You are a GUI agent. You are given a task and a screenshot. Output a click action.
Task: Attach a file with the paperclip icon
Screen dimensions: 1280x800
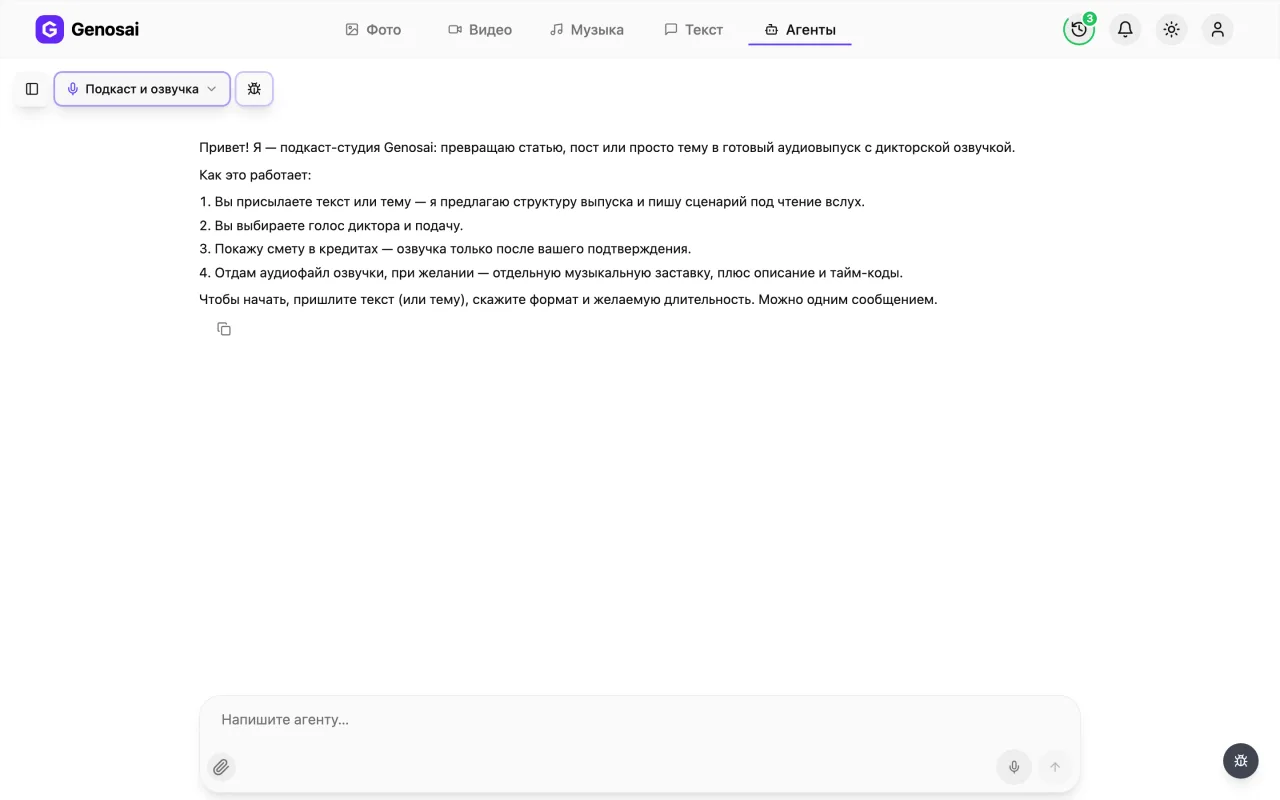click(221, 767)
